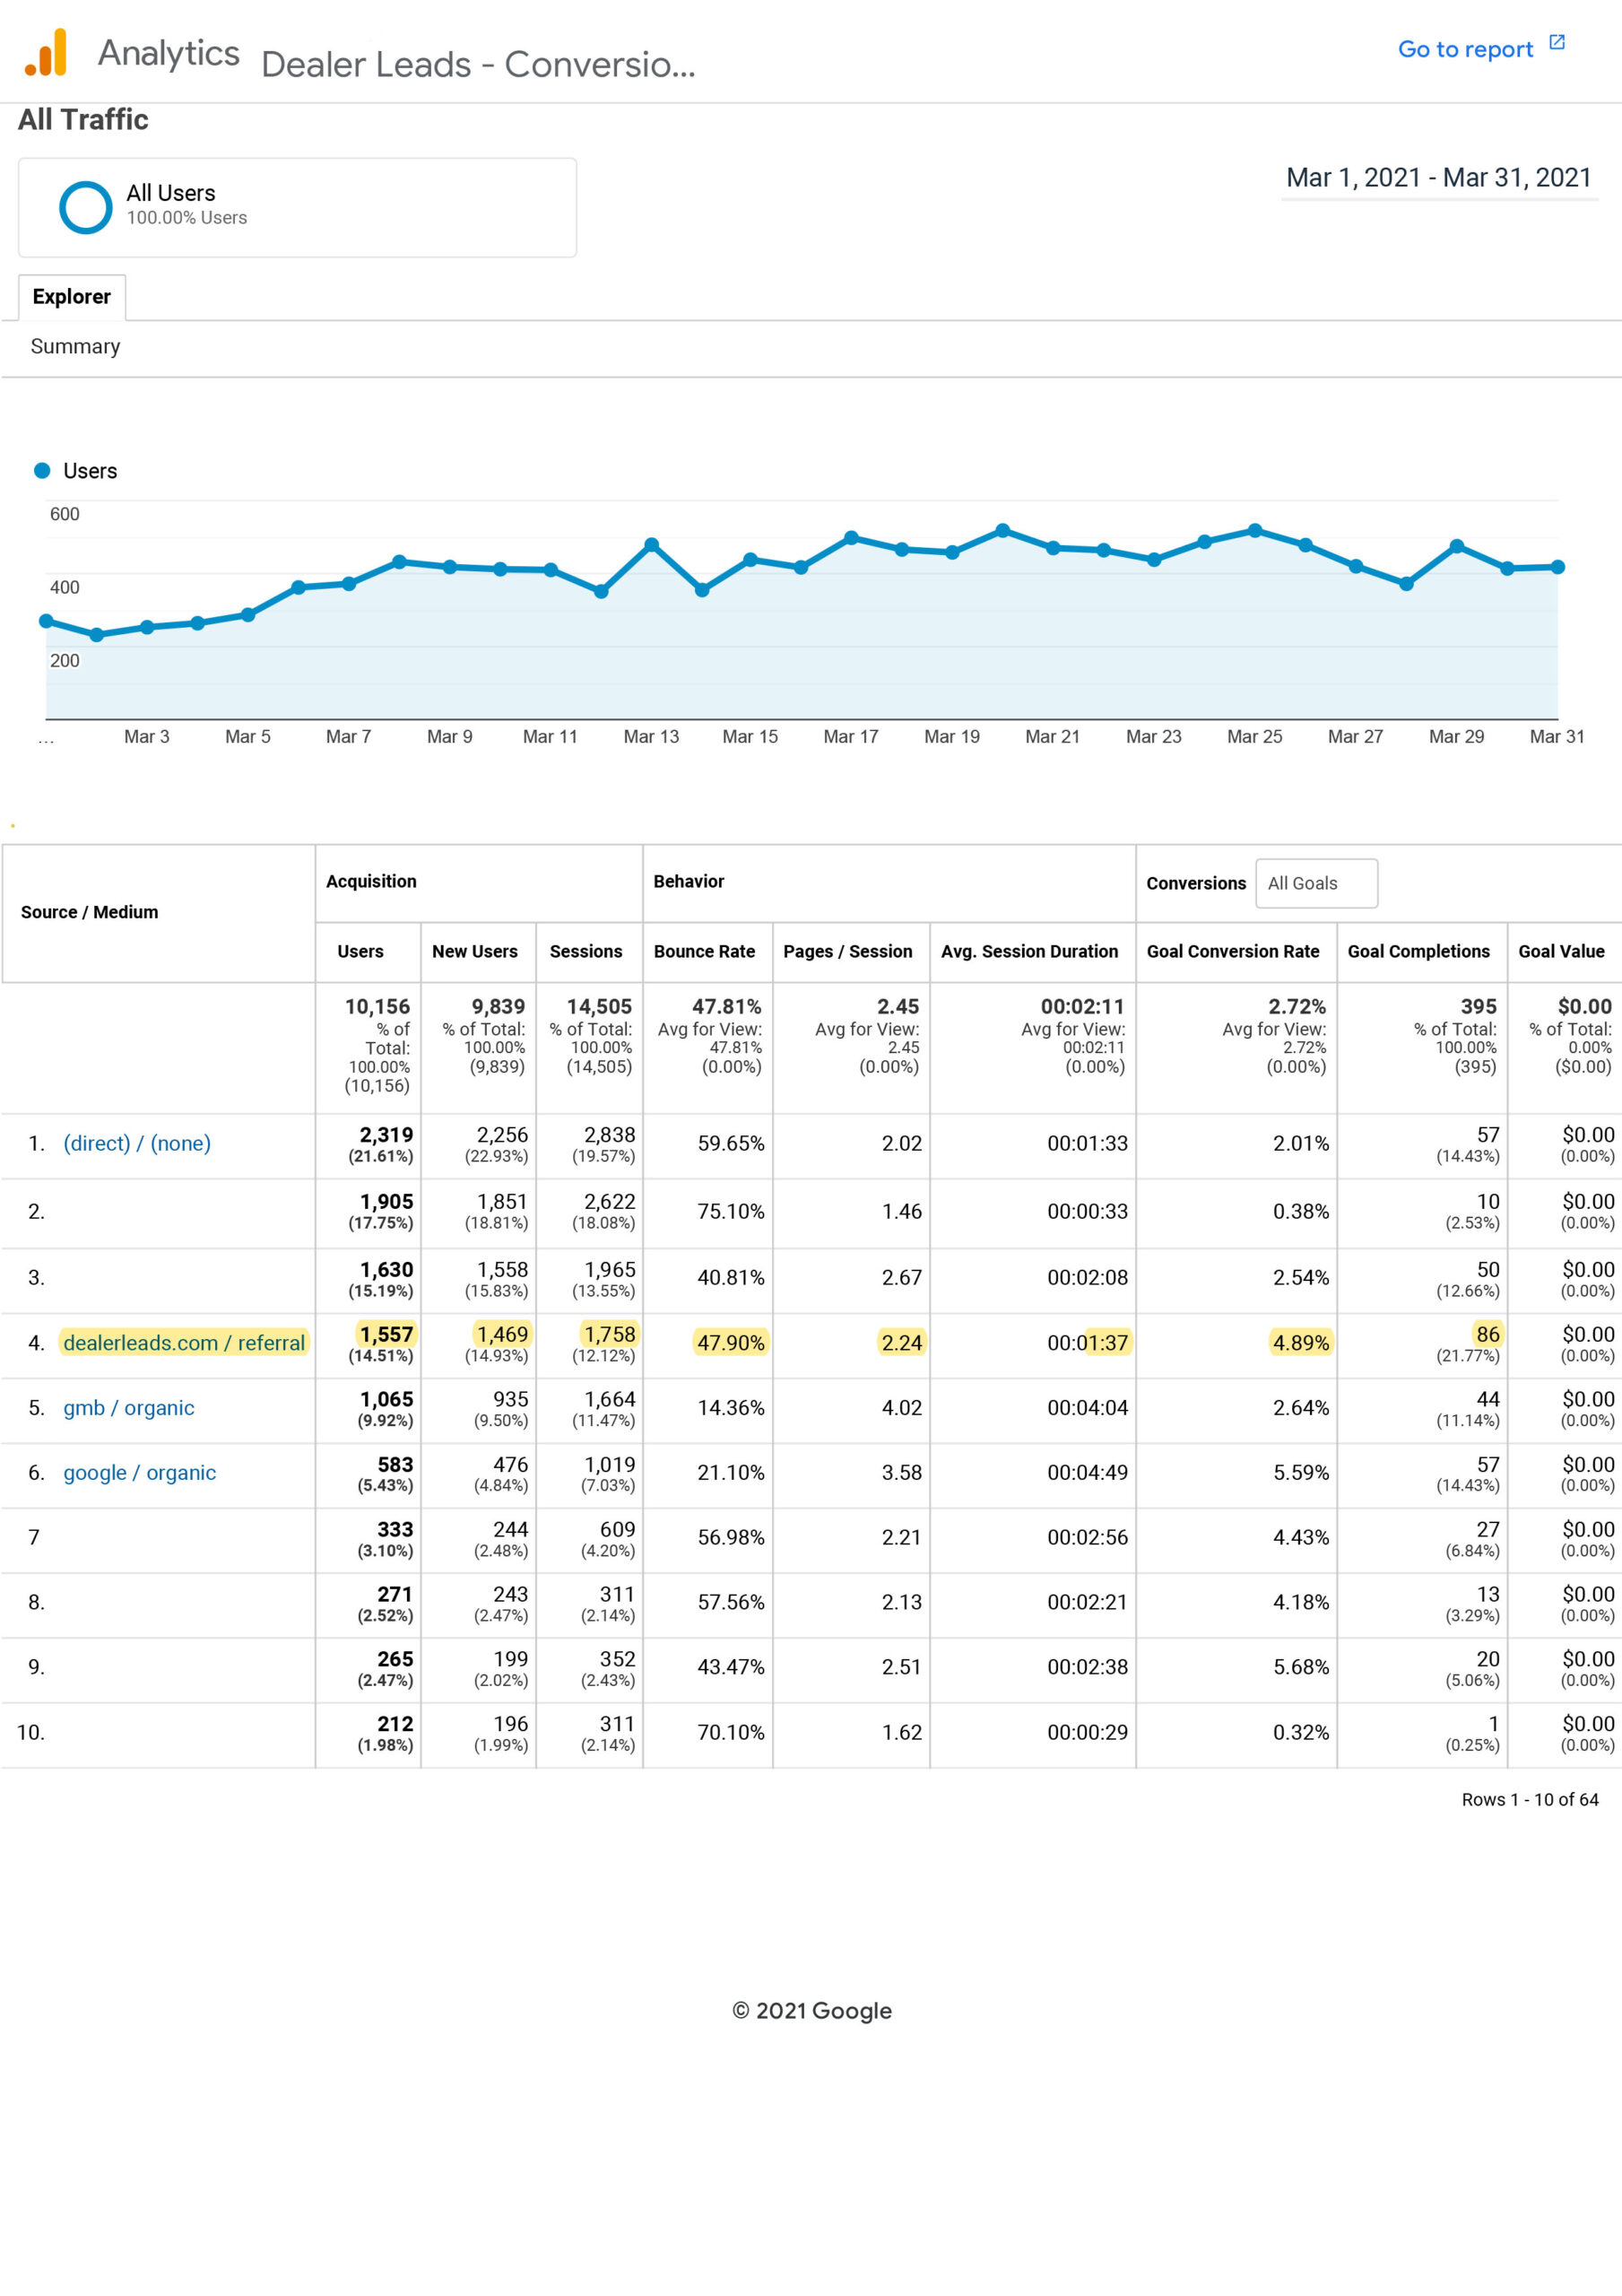
Task: Click the 4.02 pages per session cell
Action: click(902, 1407)
